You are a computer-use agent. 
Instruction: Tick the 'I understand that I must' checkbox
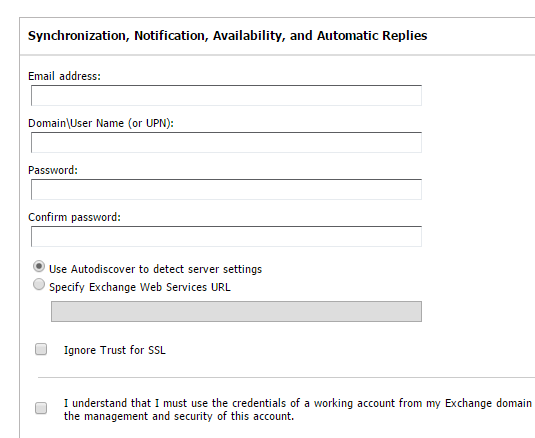point(41,408)
